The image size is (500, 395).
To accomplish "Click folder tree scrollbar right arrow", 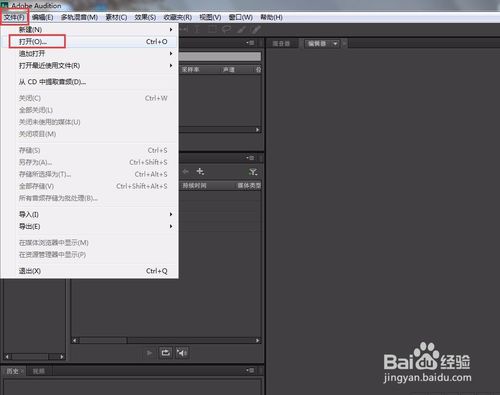I will click(x=62, y=357).
